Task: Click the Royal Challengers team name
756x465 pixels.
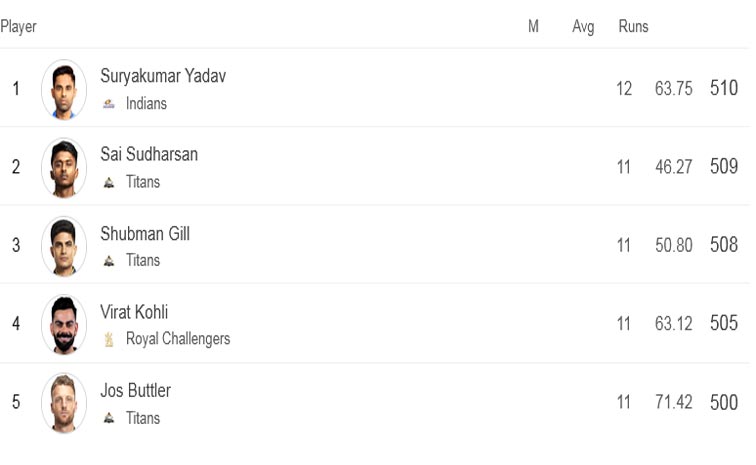Action: click(x=178, y=339)
